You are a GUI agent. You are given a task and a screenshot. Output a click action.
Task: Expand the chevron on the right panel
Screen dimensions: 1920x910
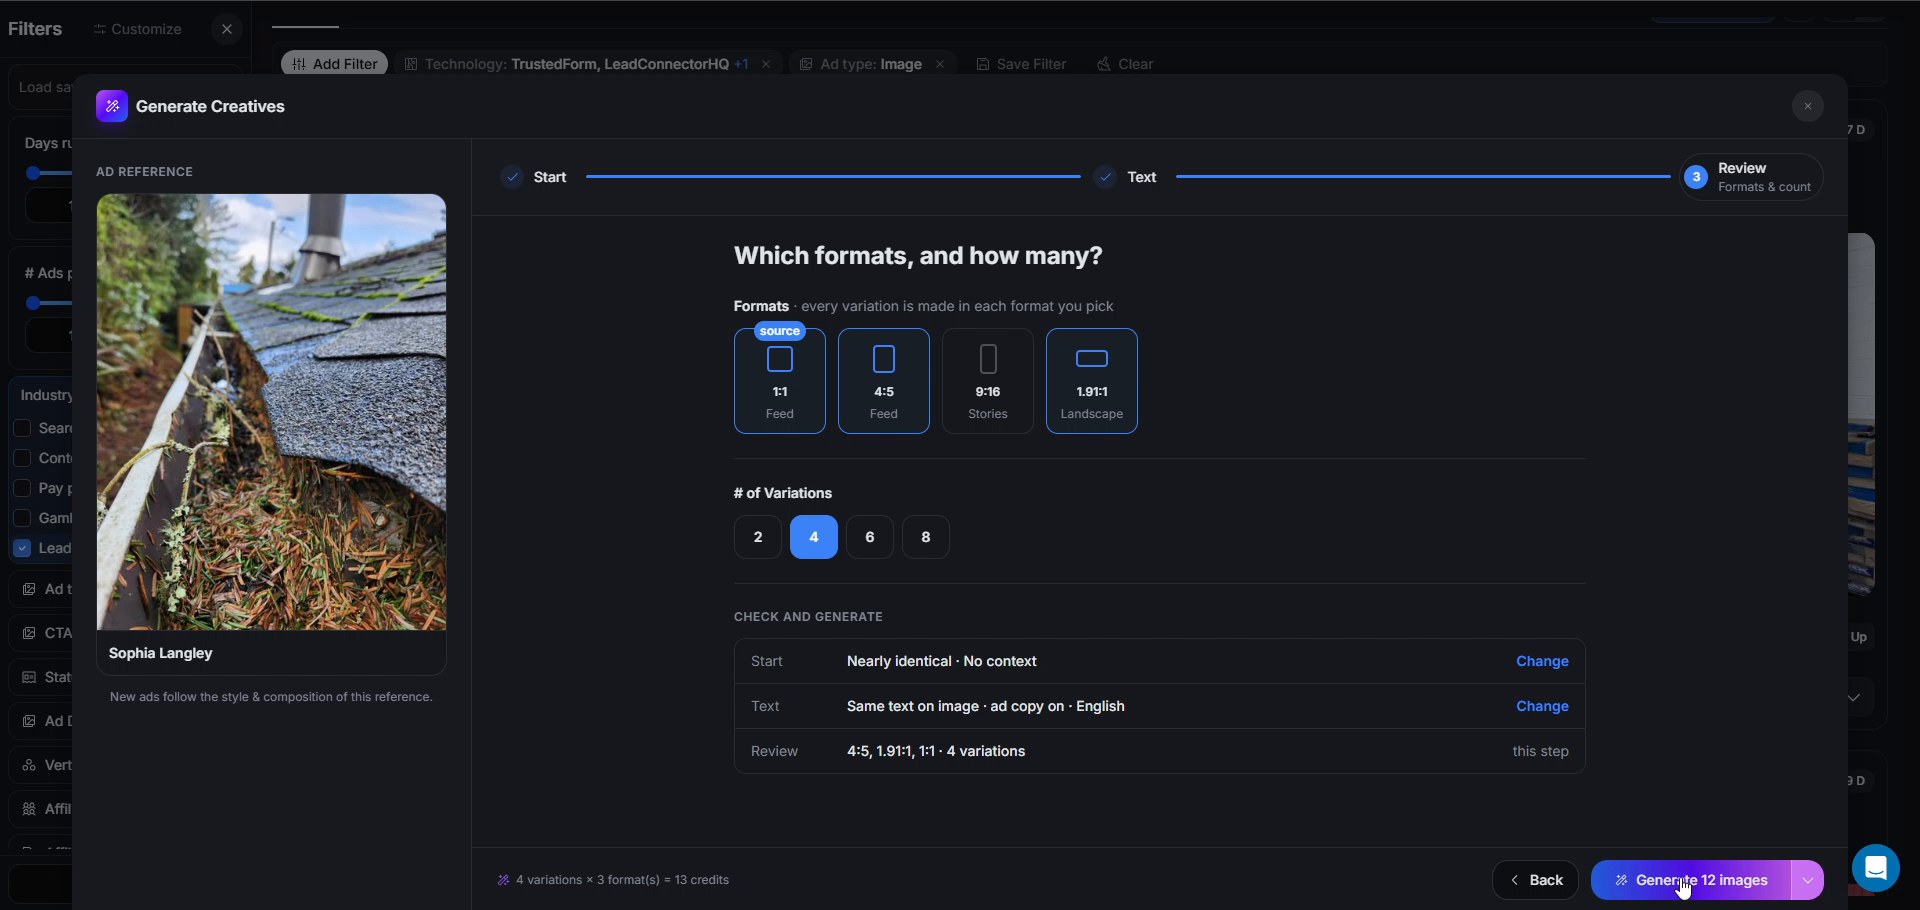pos(1854,697)
